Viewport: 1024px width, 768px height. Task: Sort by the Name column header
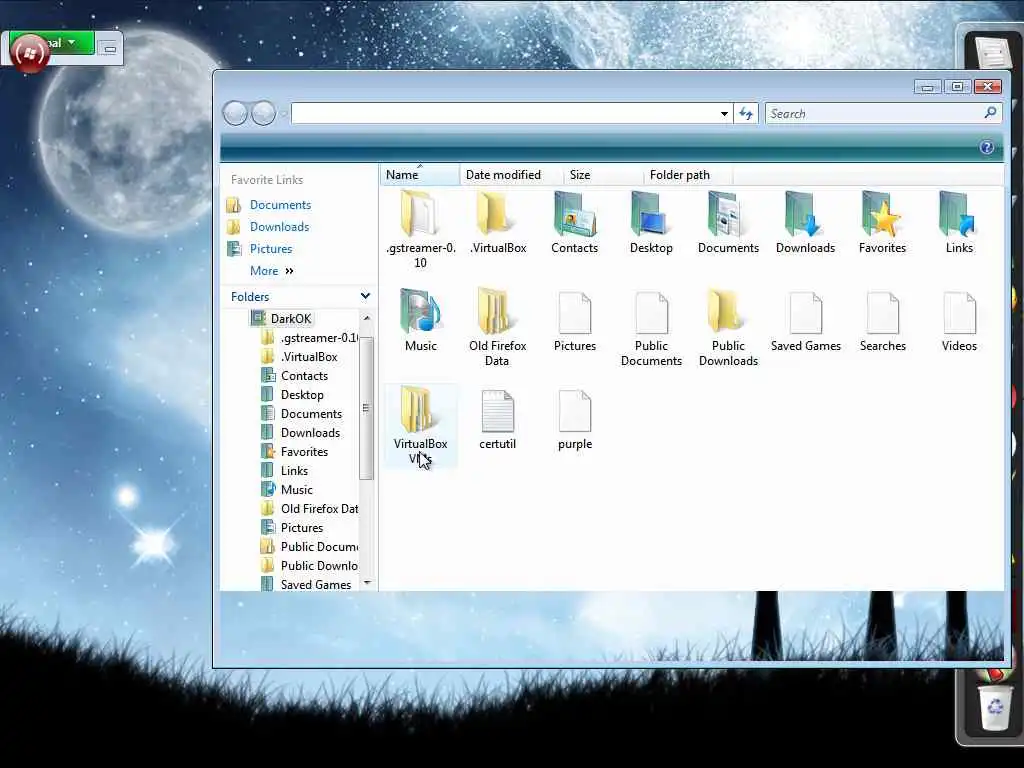pos(419,175)
